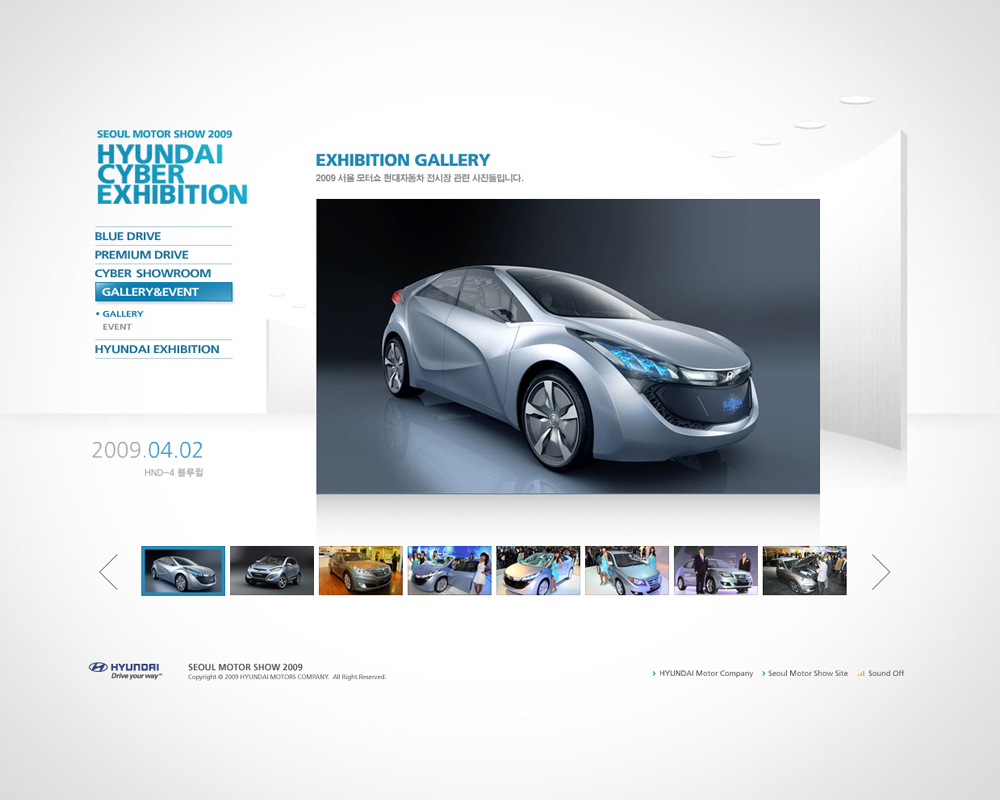This screenshot has width=1000, height=800.
Task: Click the Hyundai logo in footer
Action: point(124,670)
